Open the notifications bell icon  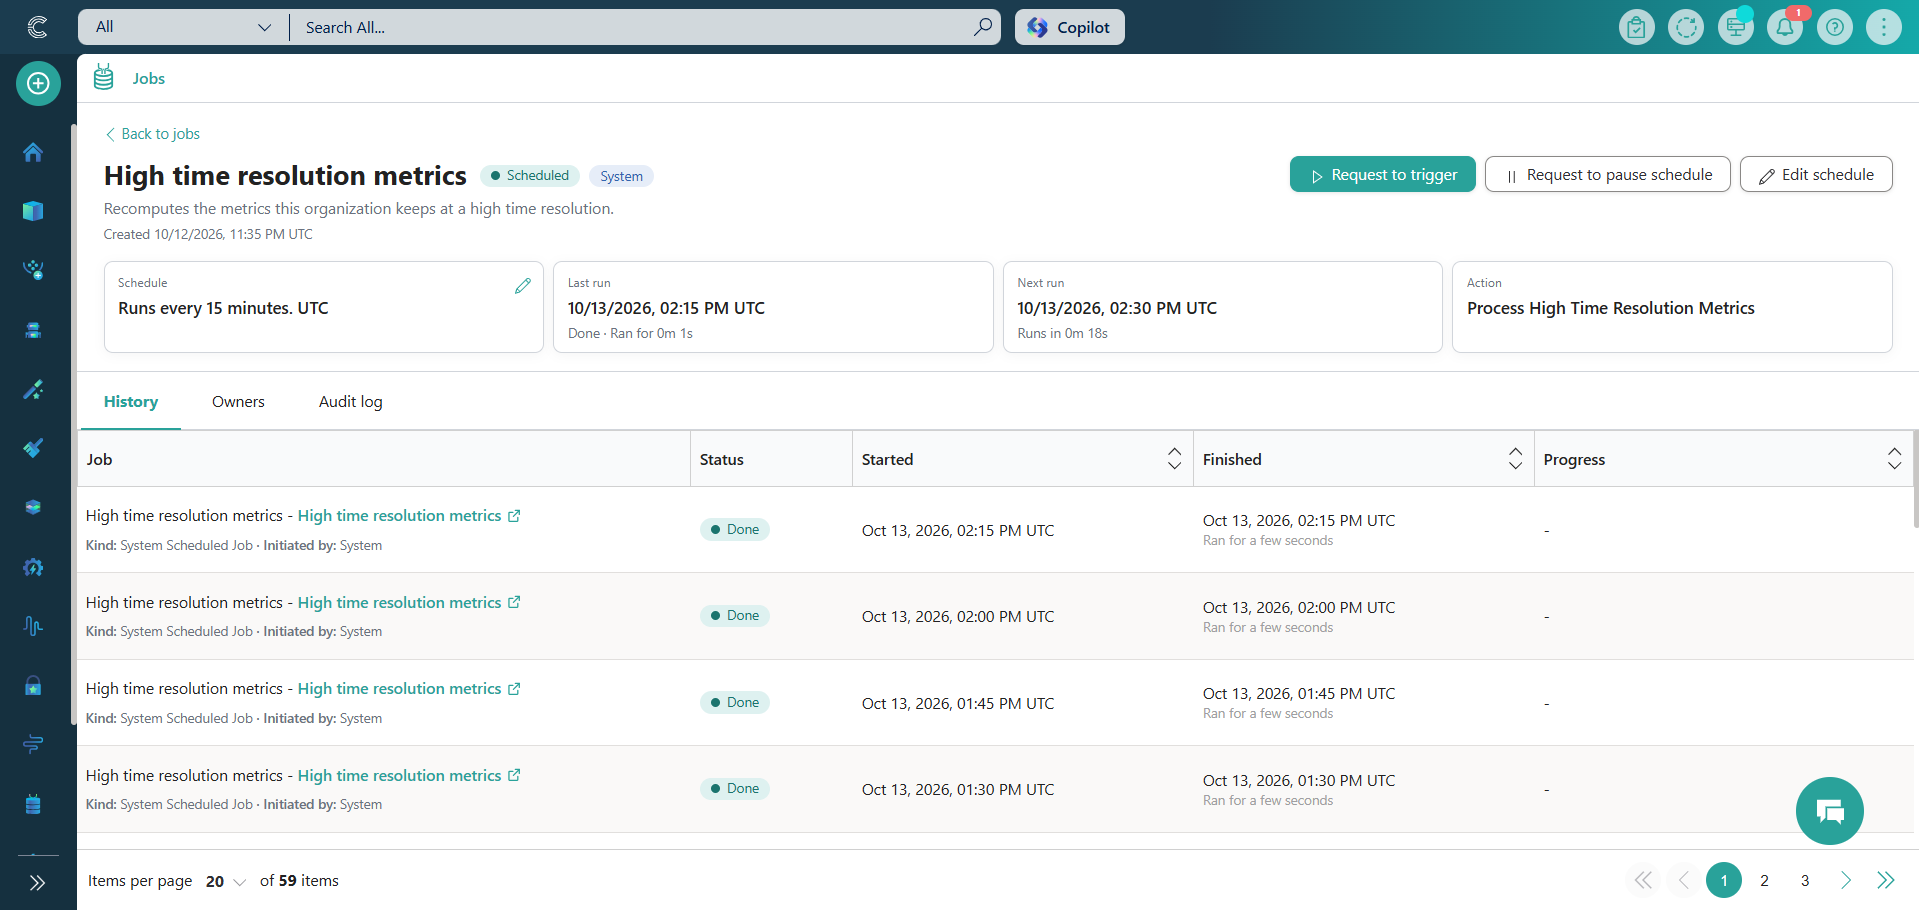[x=1785, y=27]
